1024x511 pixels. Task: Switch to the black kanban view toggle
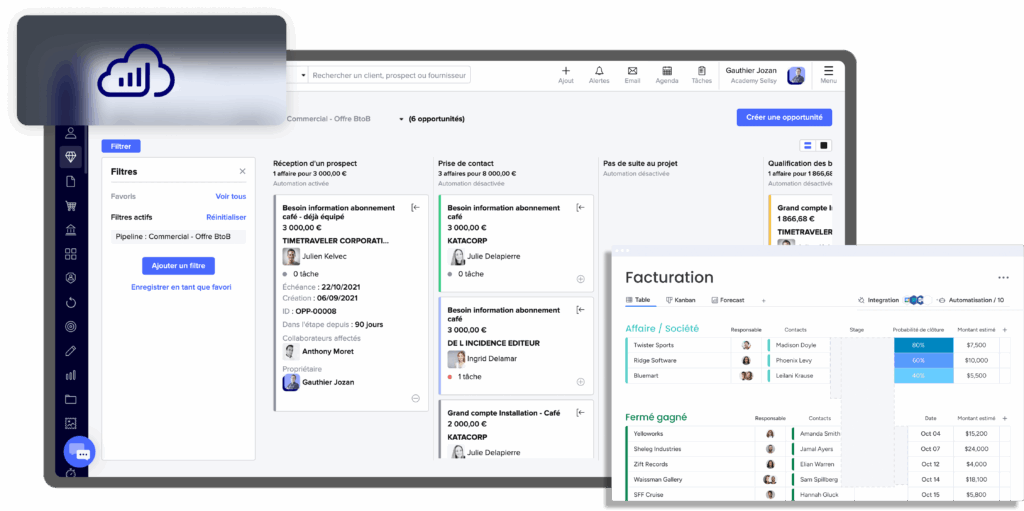click(x=824, y=145)
